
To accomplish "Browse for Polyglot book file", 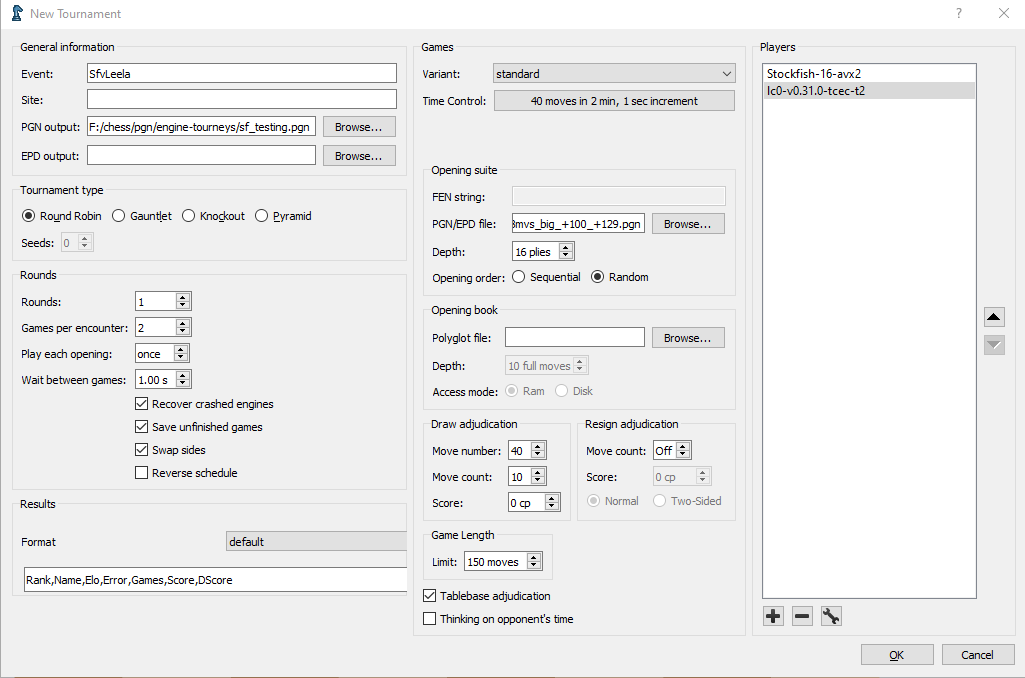I will coord(688,337).
